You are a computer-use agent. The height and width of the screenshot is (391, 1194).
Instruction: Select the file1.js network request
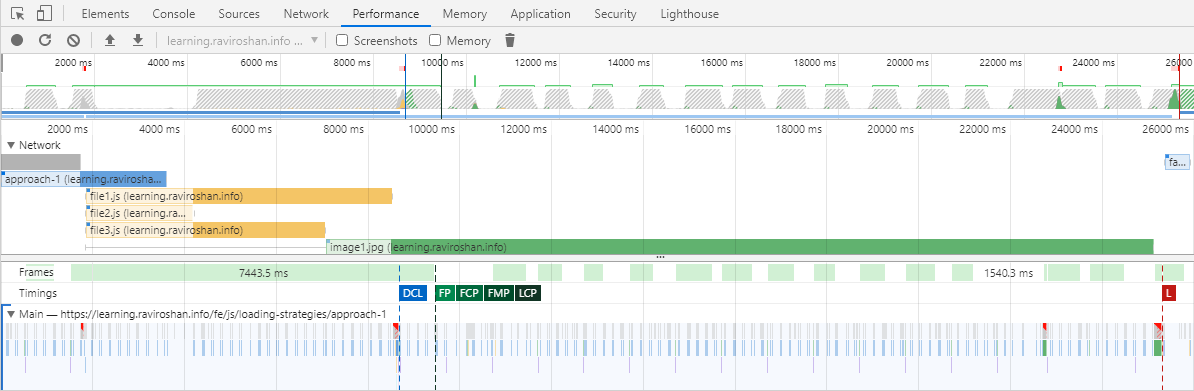238,196
